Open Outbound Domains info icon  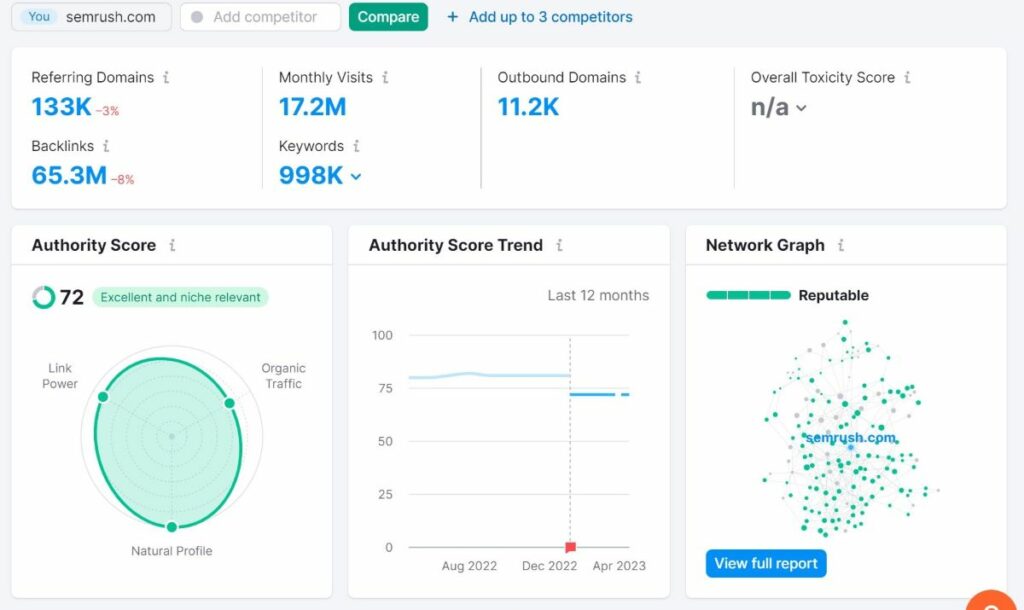(638, 77)
